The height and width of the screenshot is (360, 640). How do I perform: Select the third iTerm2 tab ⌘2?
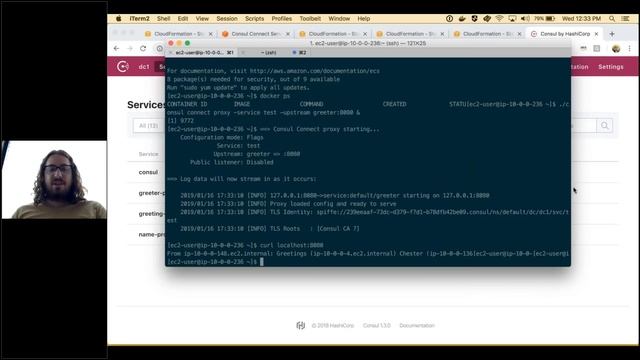pyautogui.click(x=300, y=53)
